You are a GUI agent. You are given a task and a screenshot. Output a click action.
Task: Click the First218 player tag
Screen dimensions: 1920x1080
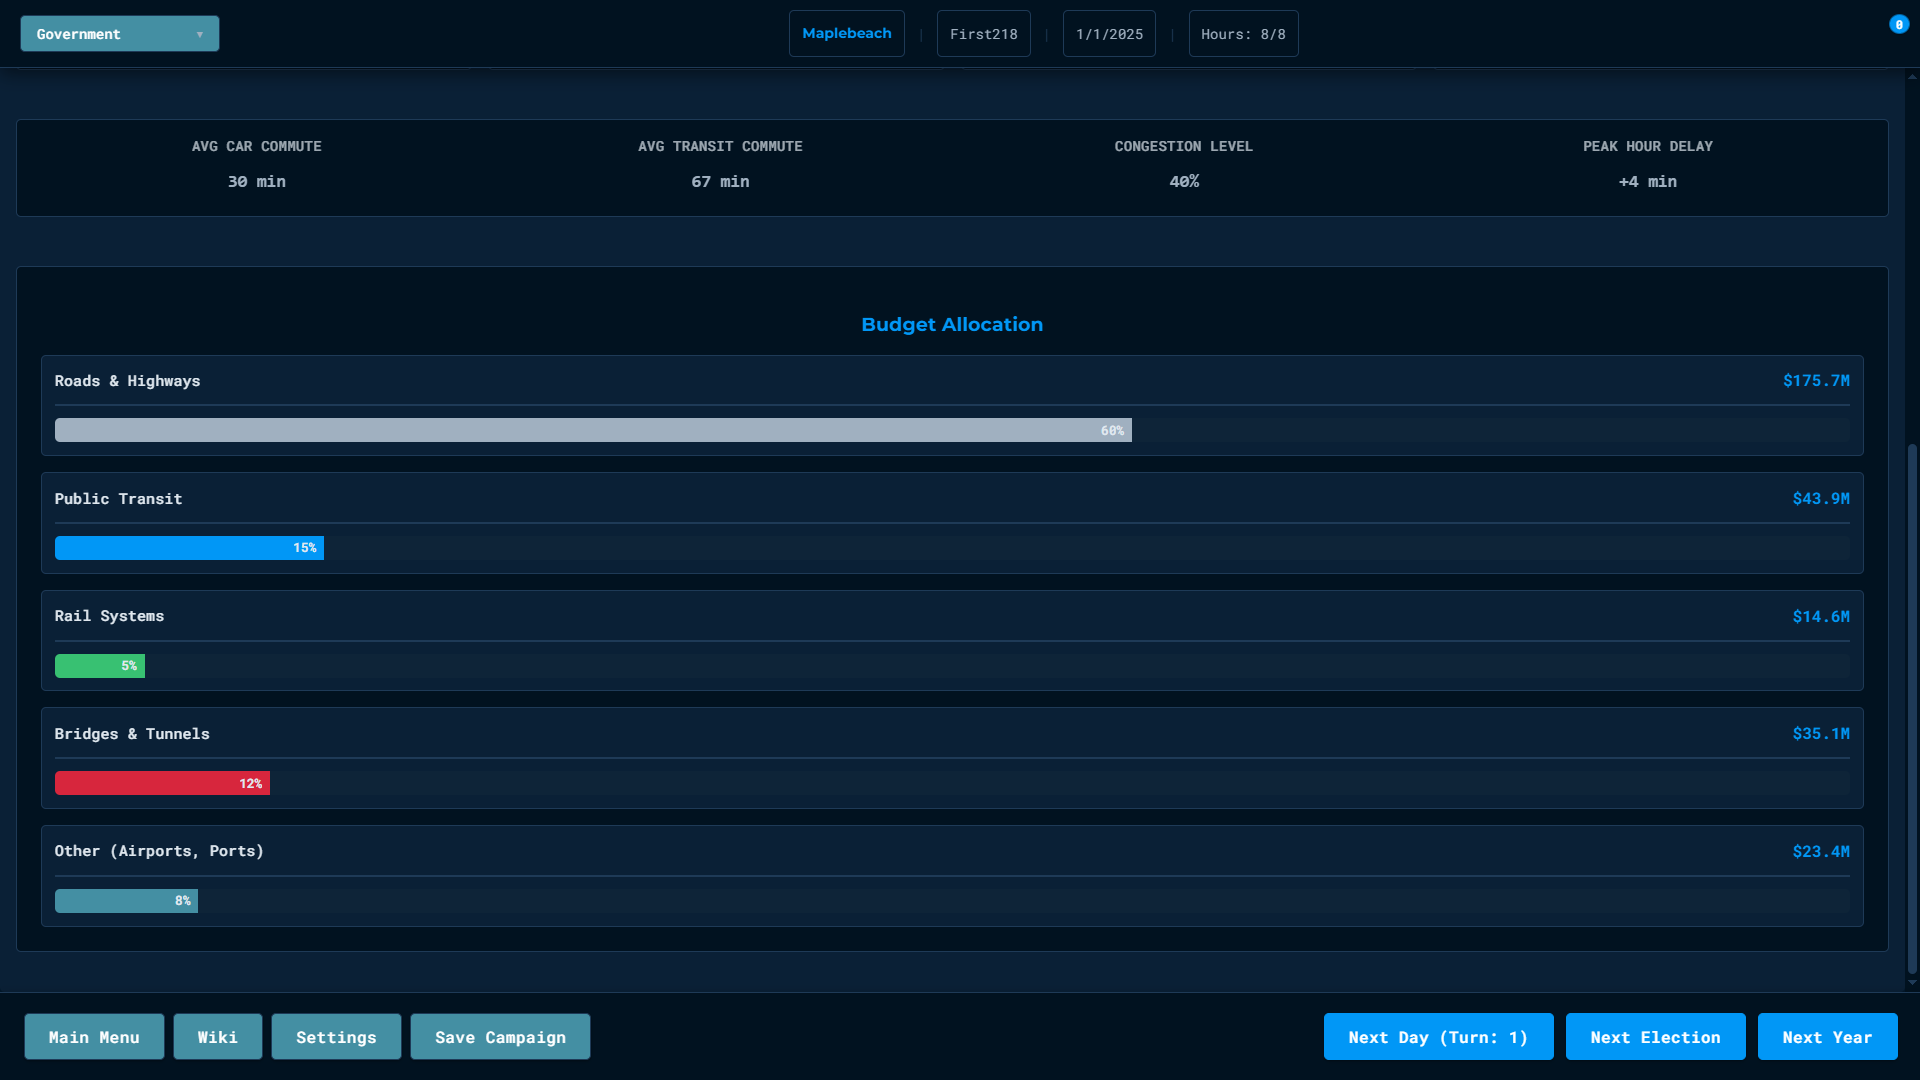point(983,34)
